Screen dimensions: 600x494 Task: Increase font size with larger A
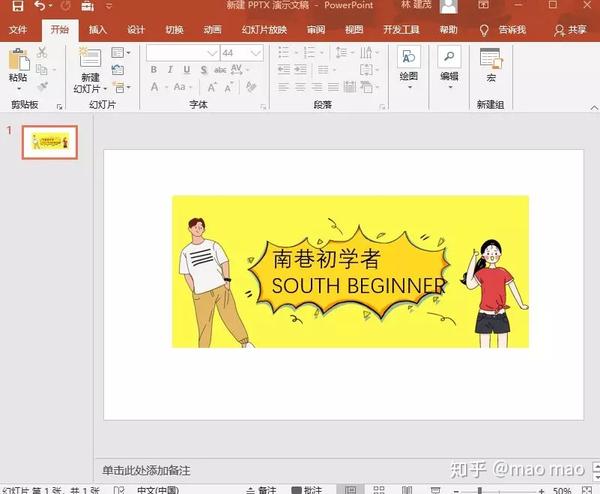click(212, 87)
